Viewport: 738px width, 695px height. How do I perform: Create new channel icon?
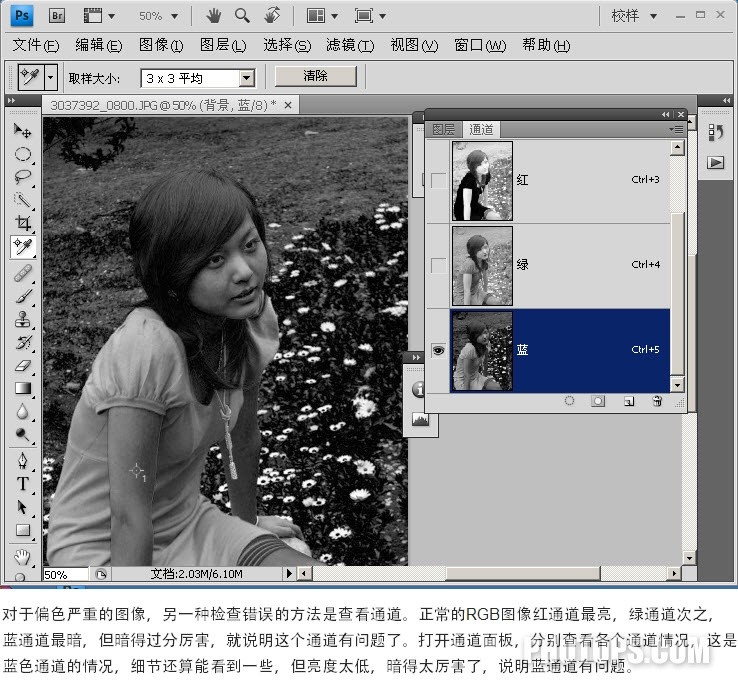point(629,401)
